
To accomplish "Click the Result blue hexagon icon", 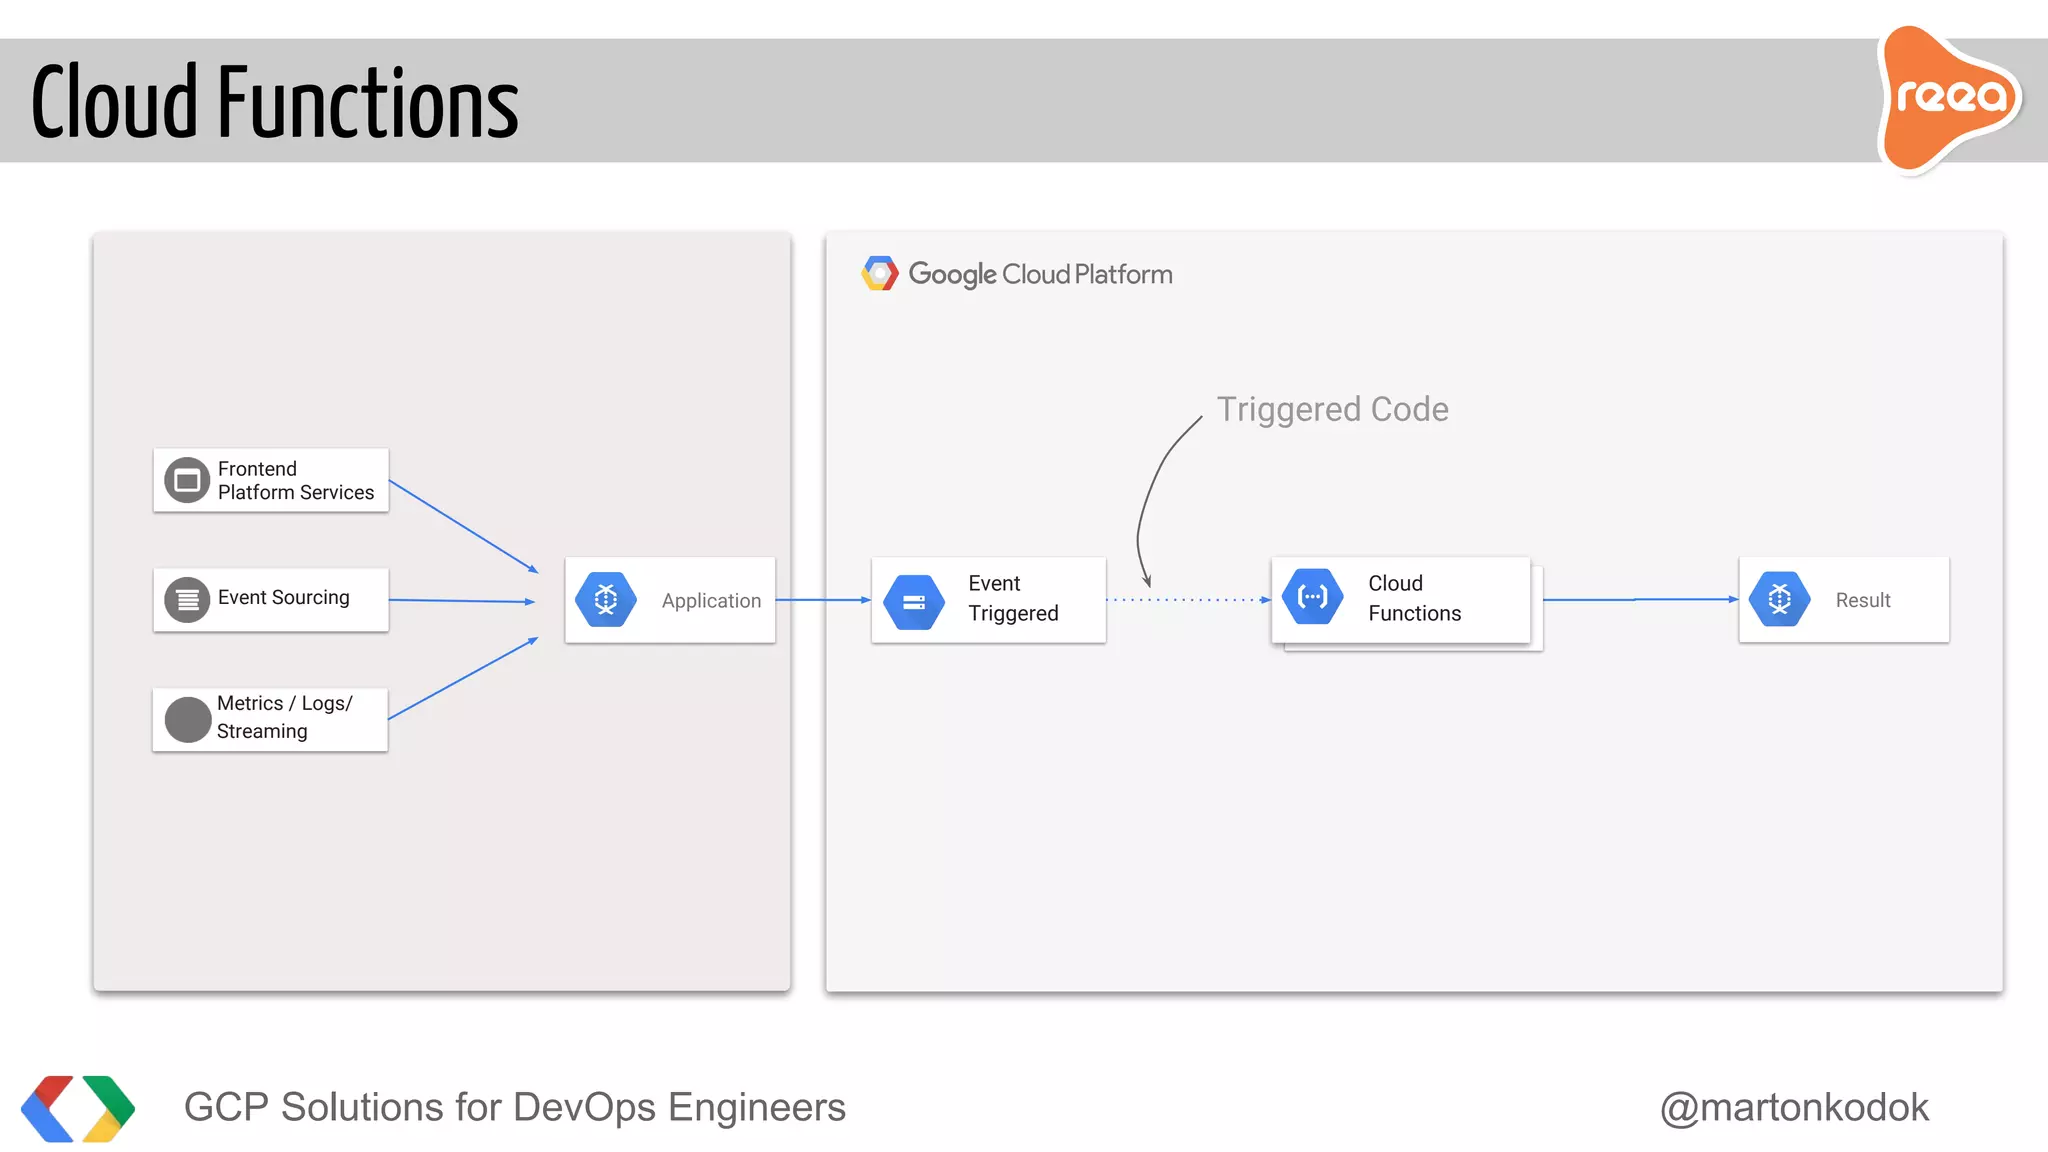I will [x=1780, y=600].
